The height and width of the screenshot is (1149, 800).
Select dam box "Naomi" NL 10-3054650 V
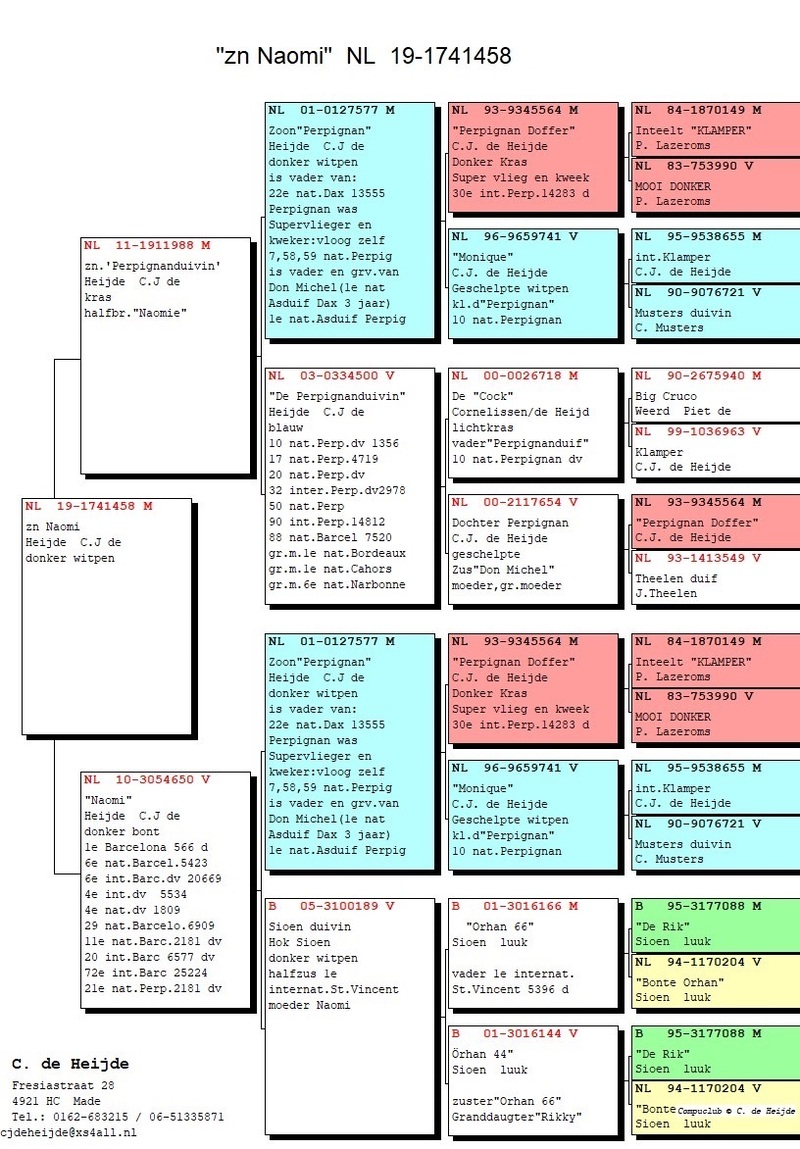(x=164, y=890)
